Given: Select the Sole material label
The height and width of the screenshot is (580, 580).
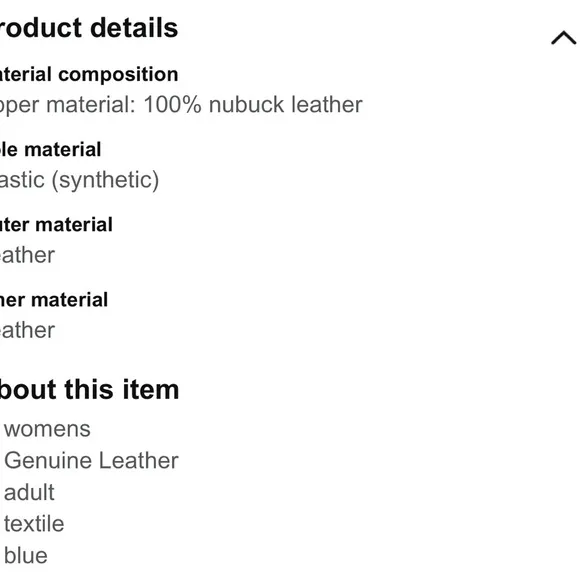Looking at the screenshot, I should [50, 149].
